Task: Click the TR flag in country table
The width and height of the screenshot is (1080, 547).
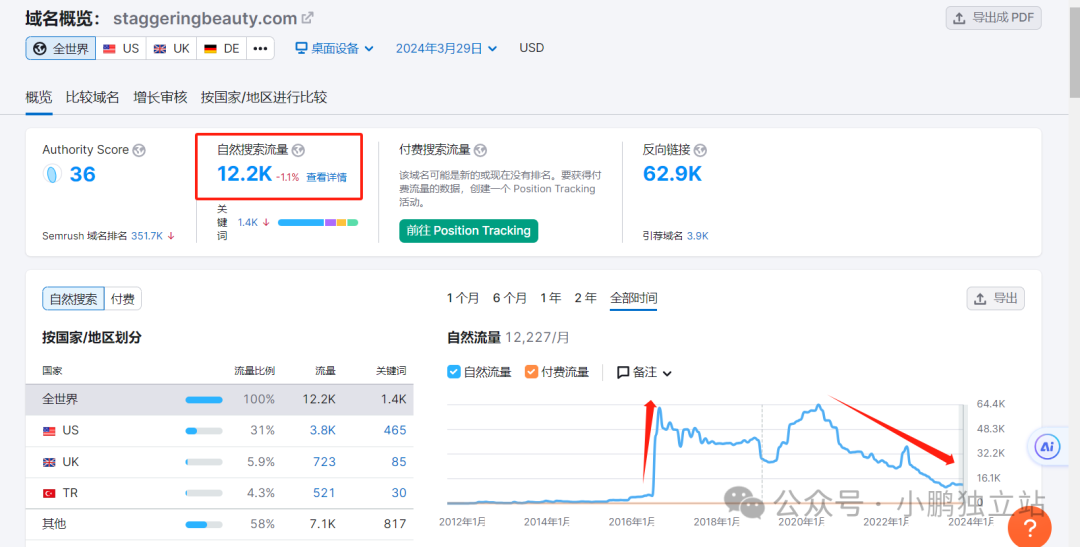Action: pyautogui.click(x=49, y=493)
